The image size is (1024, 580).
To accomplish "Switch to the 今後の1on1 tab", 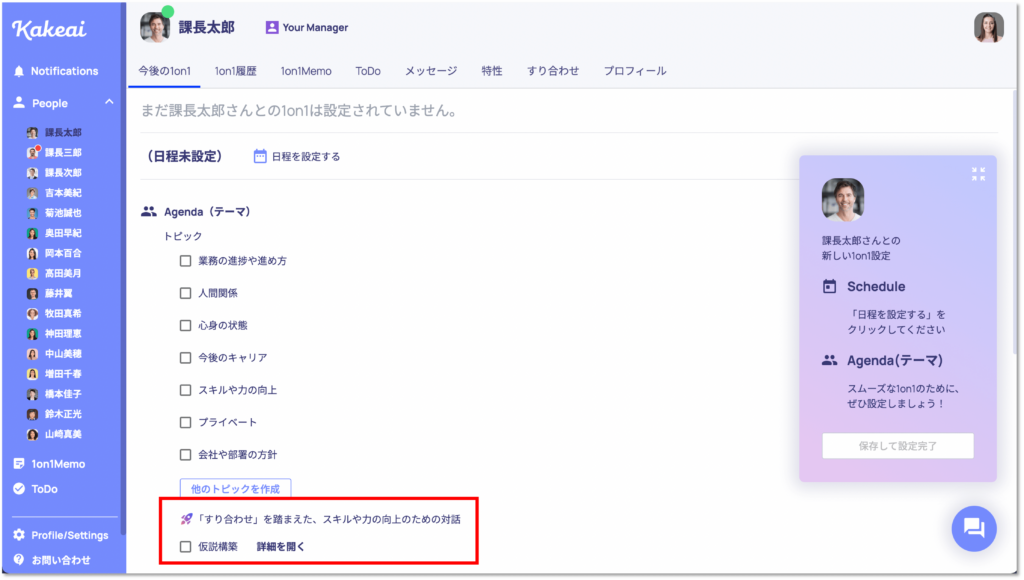I will click(165, 71).
